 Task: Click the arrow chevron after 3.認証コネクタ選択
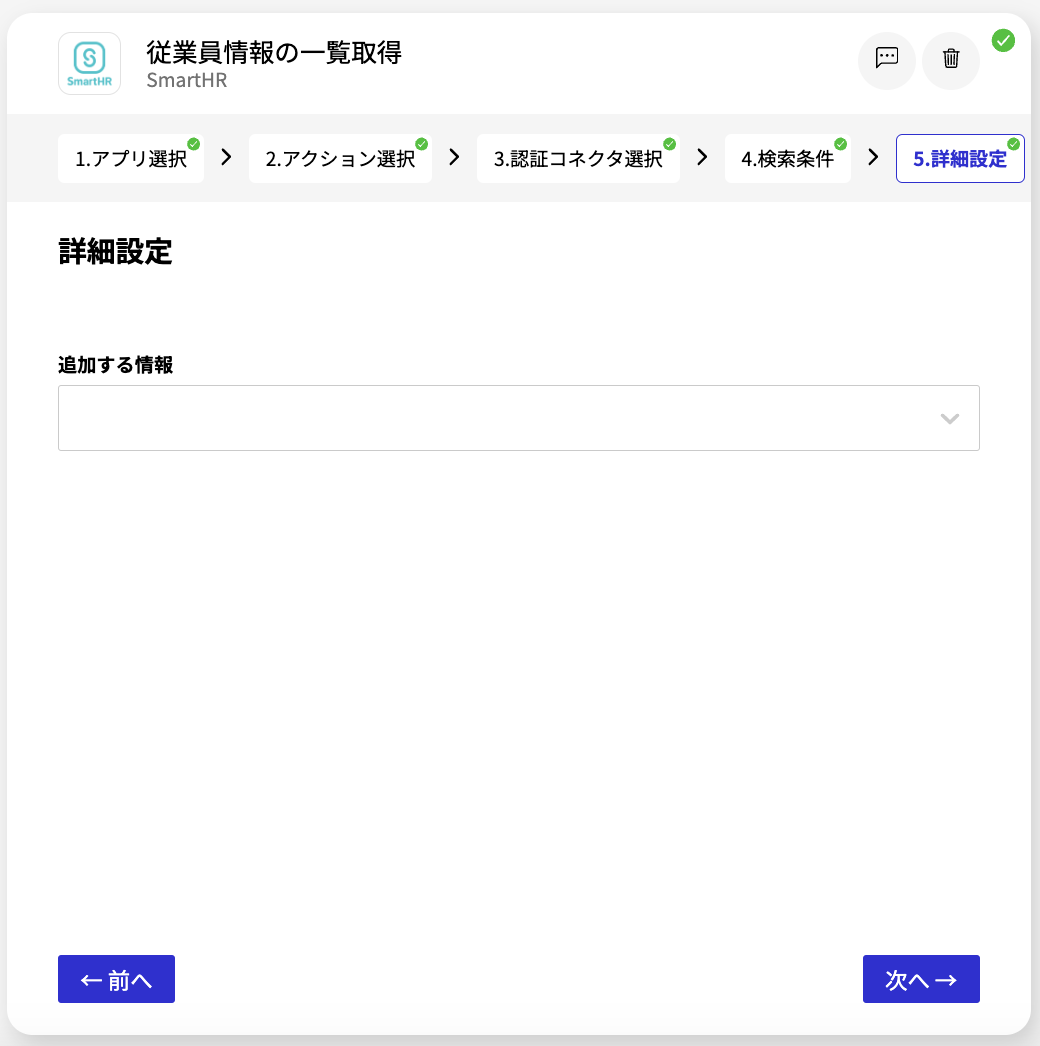tap(702, 157)
